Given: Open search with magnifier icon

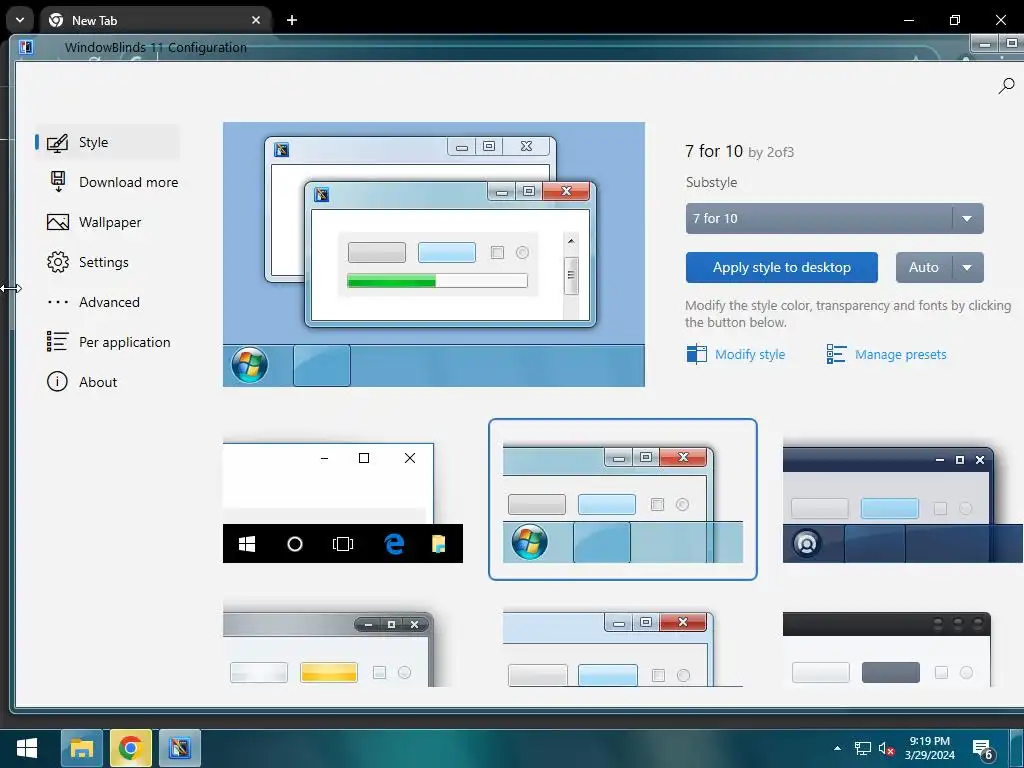Looking at the screenshot, I should 1006,86.
